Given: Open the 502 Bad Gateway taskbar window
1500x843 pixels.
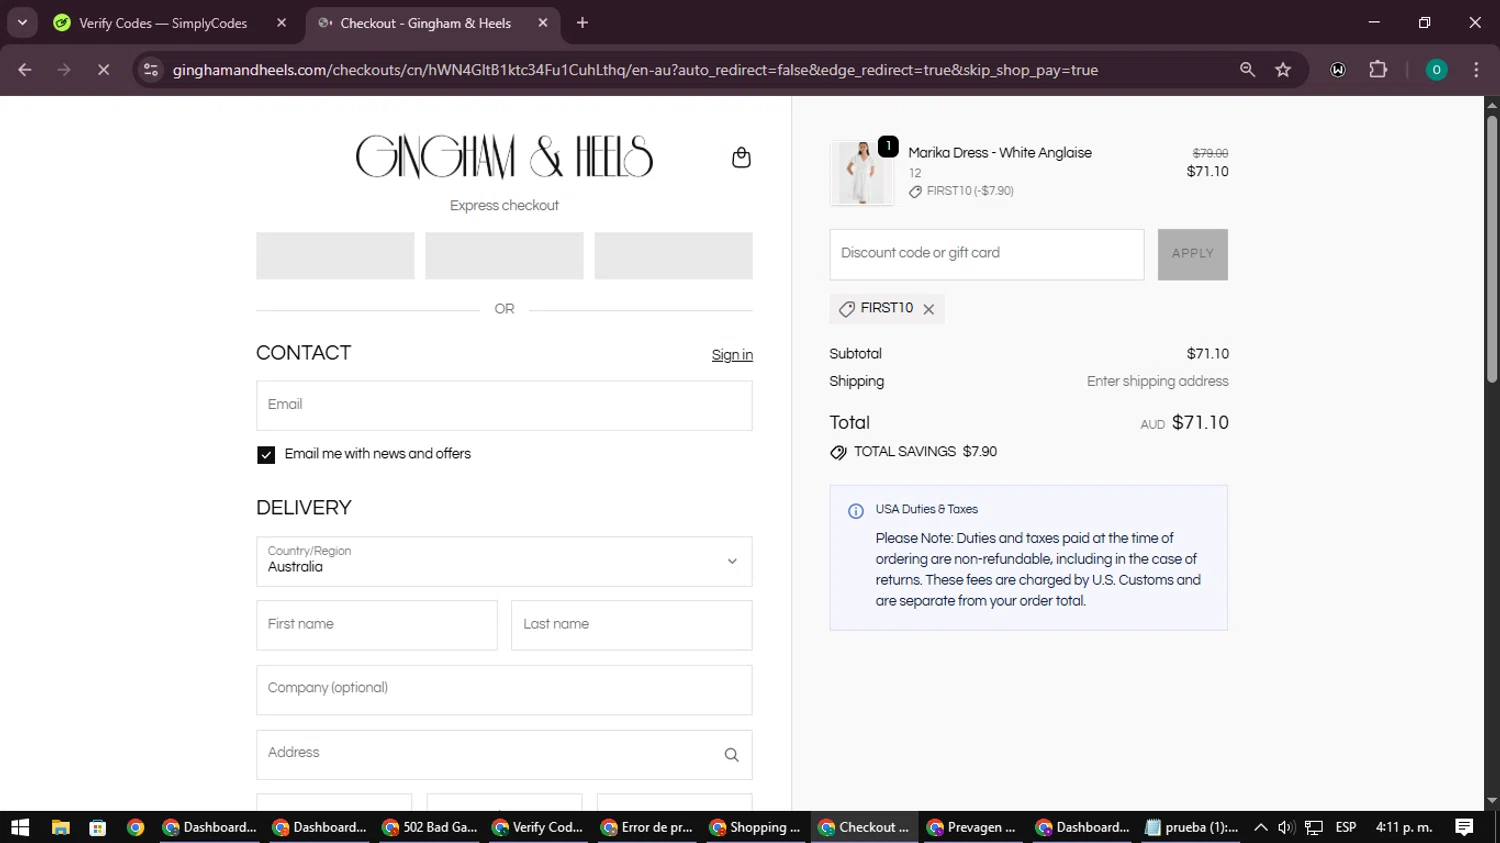Looking at the screenshot, I should point(430,827).
